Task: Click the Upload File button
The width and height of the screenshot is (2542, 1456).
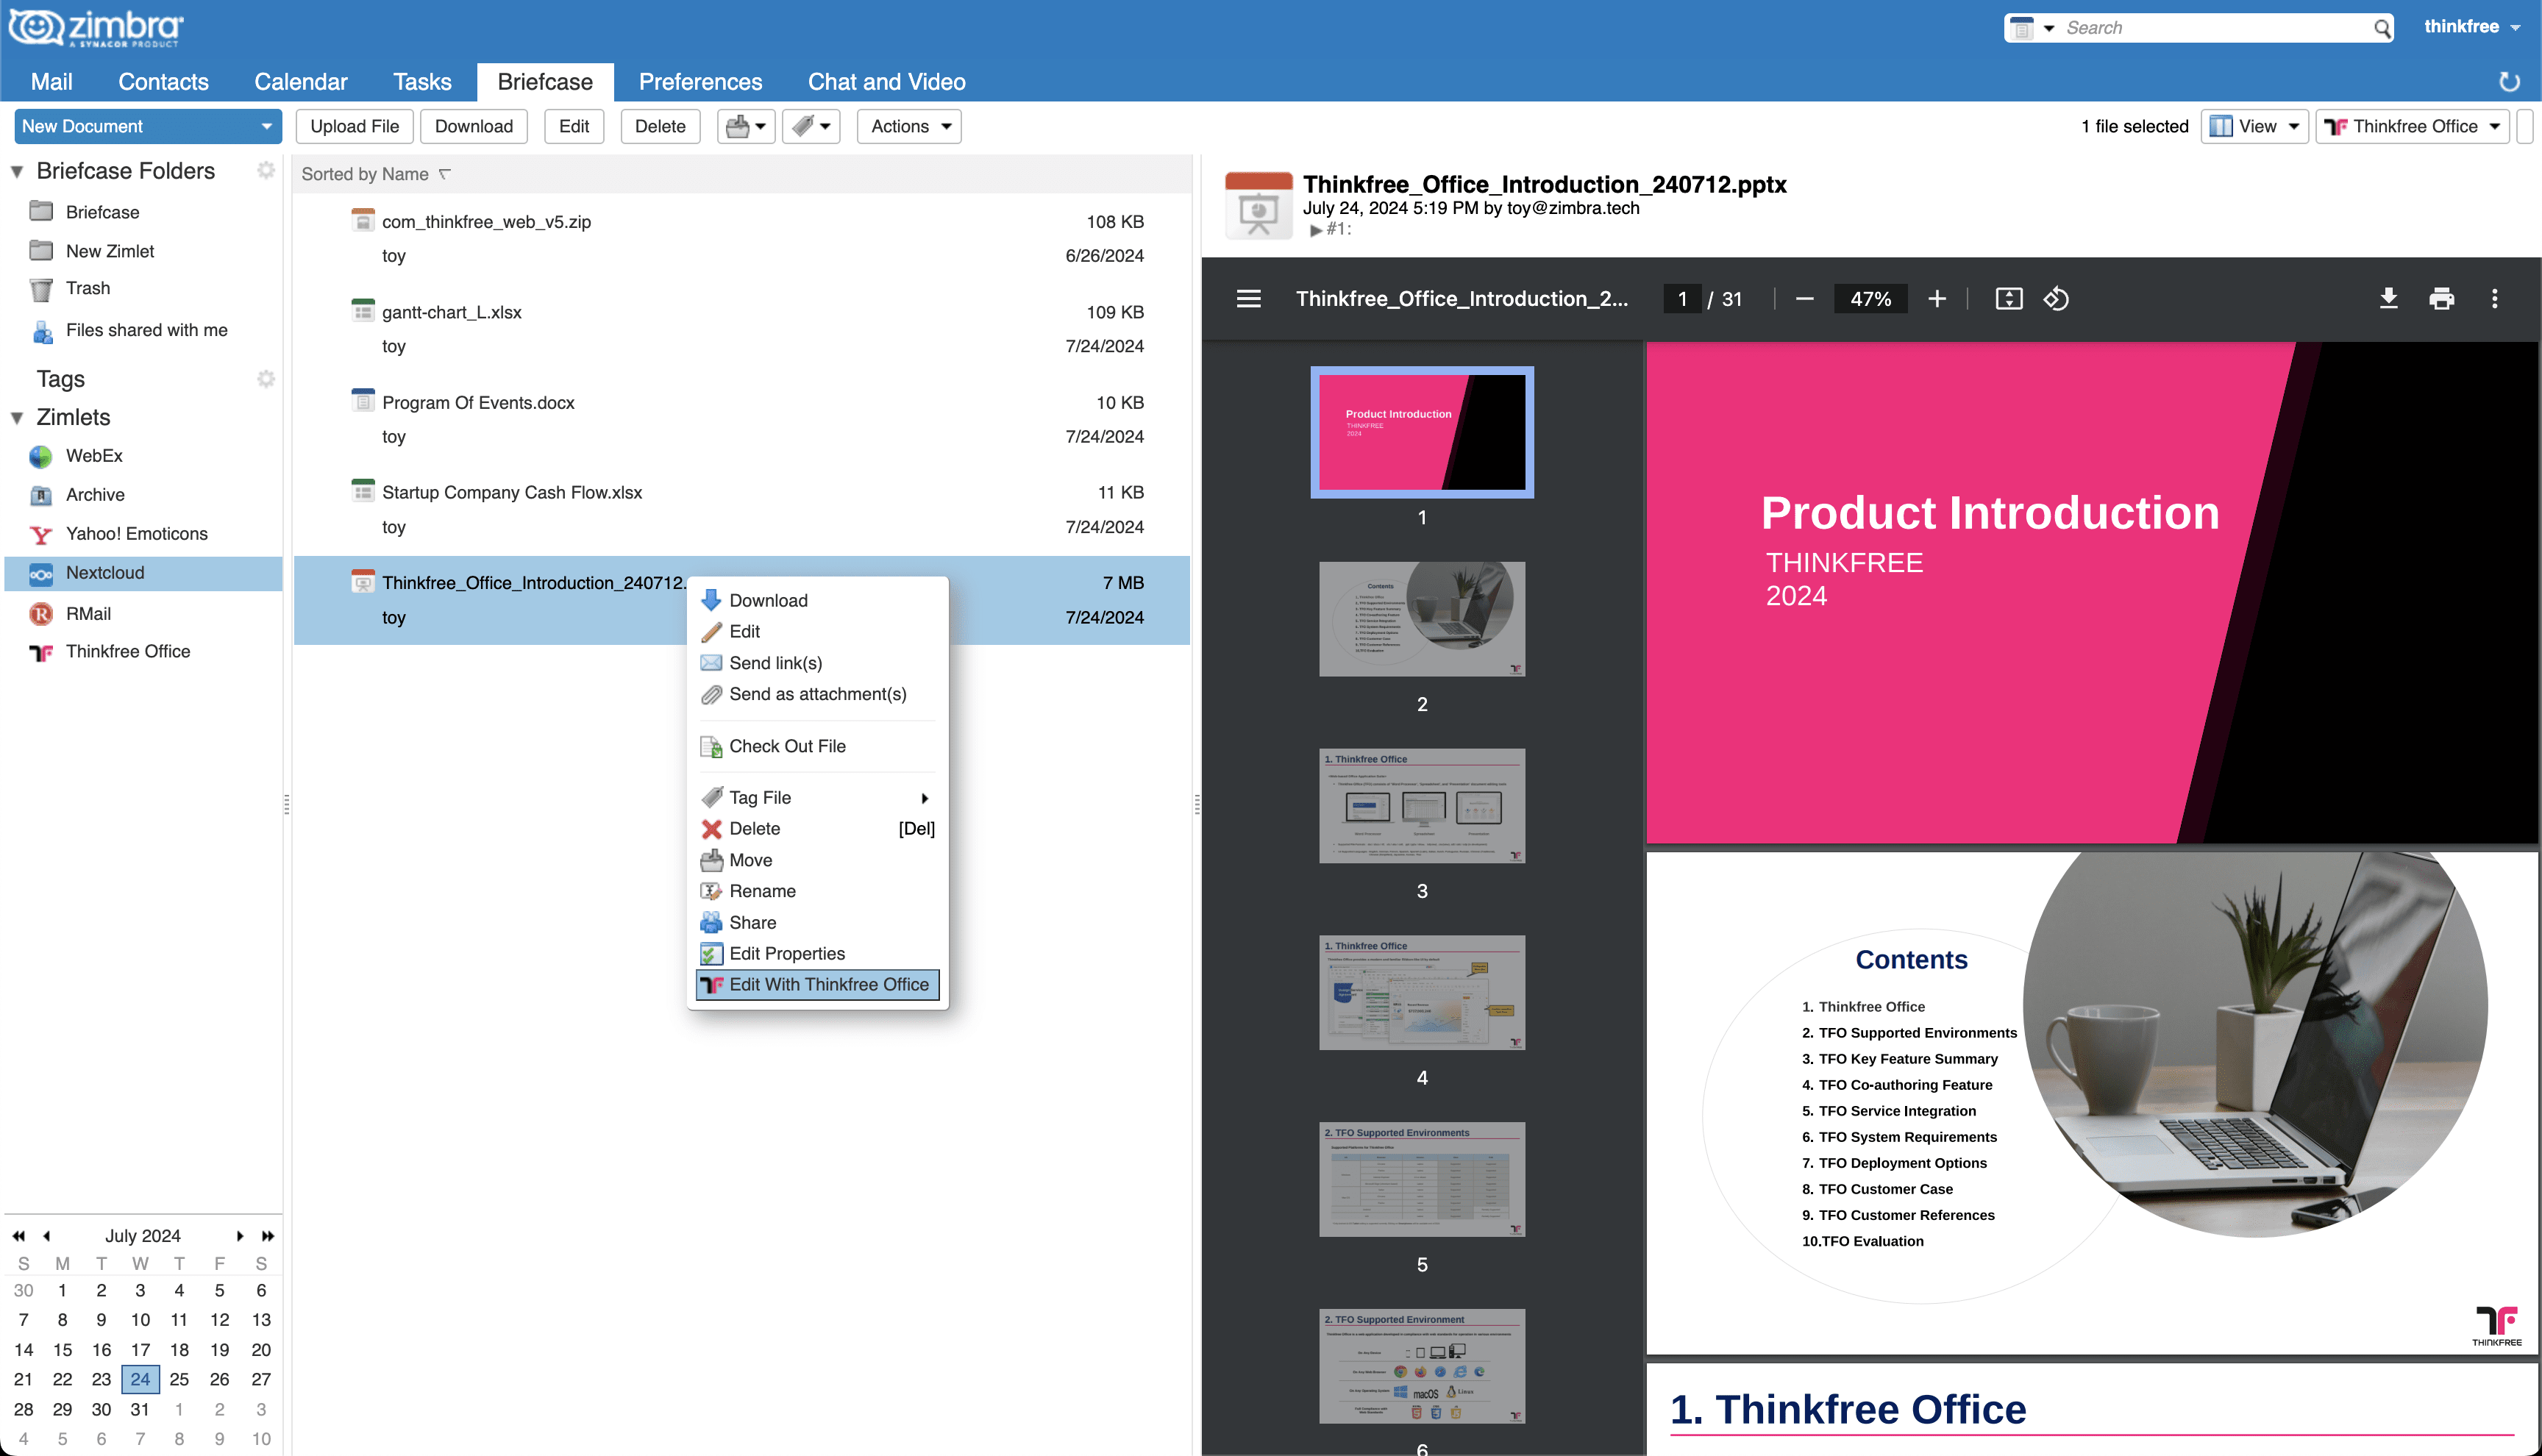Action: [x=354, y=126]
